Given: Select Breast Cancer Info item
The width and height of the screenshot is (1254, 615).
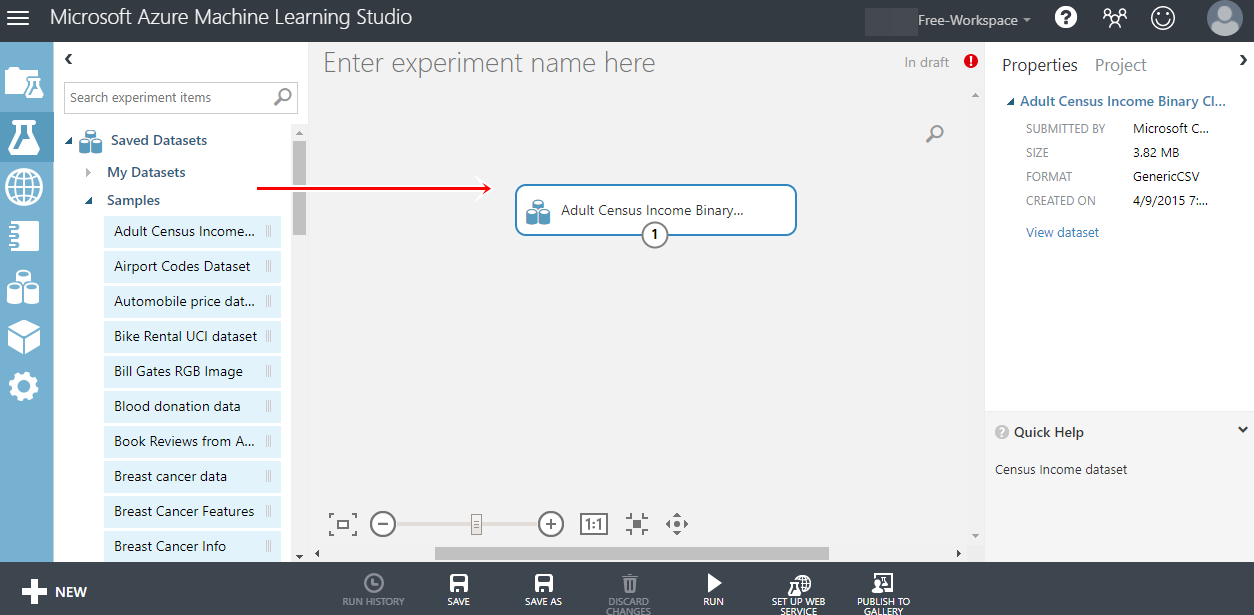Looking at the screenshot, I should point(192,546).
